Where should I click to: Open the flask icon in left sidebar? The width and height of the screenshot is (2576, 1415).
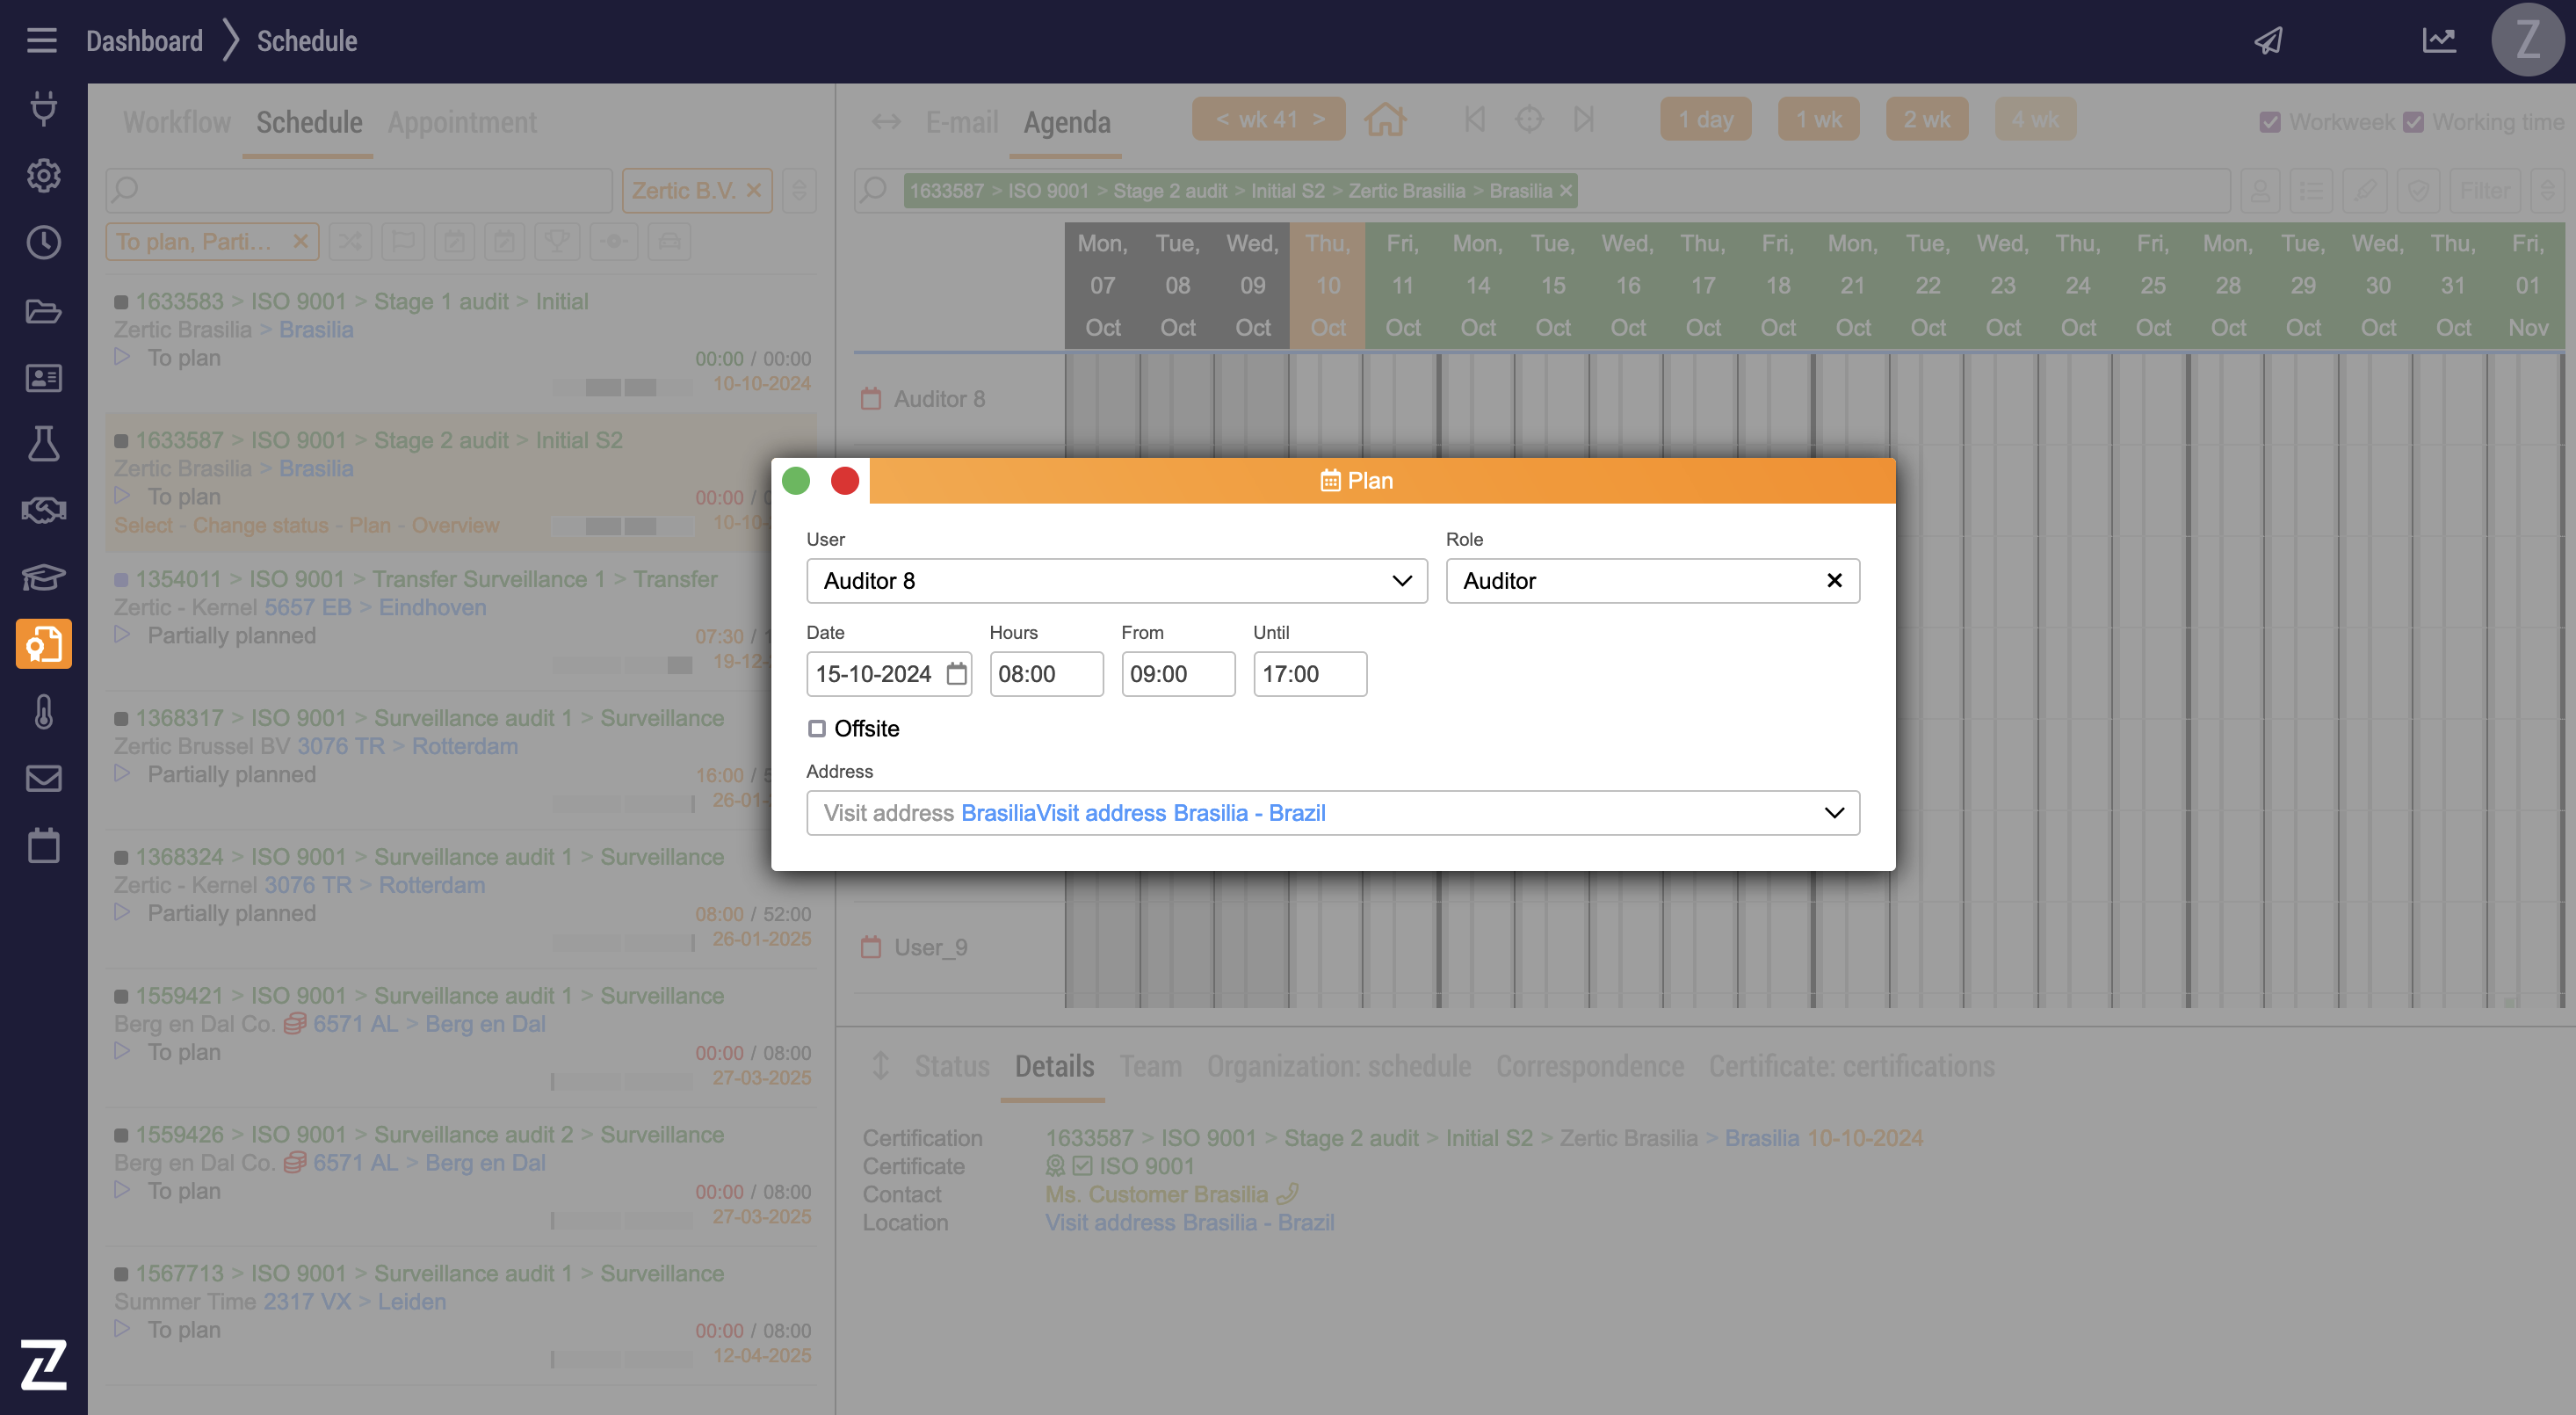(x=43, y=444)
